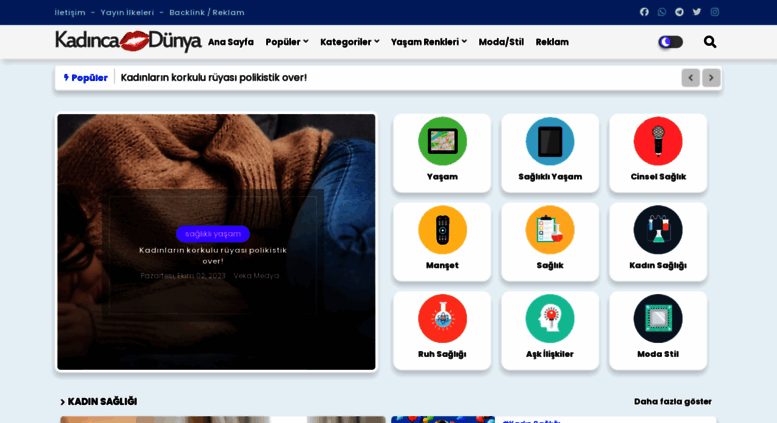Viewport: 777px width, 423px height.
Task: Open the Sağlıklı Yaşam tablet icon
Action: click(x=550, y=141)
